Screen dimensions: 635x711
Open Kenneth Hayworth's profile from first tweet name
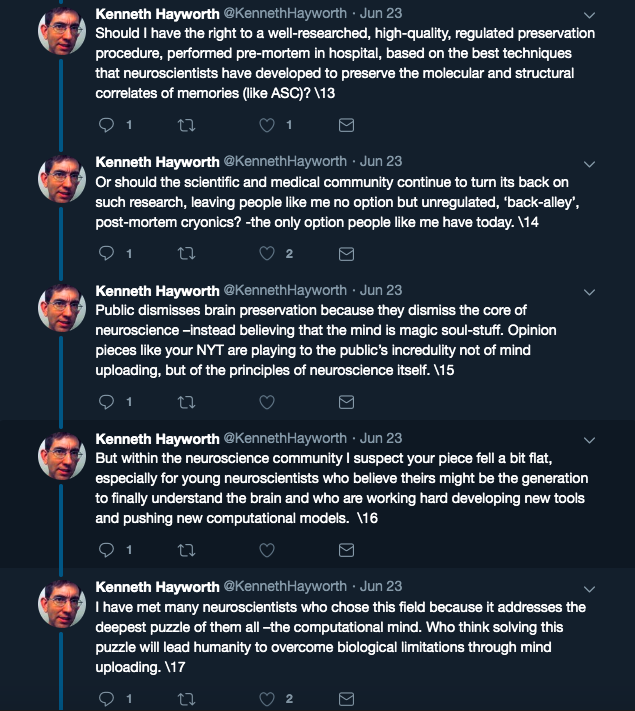pos(157,14)
